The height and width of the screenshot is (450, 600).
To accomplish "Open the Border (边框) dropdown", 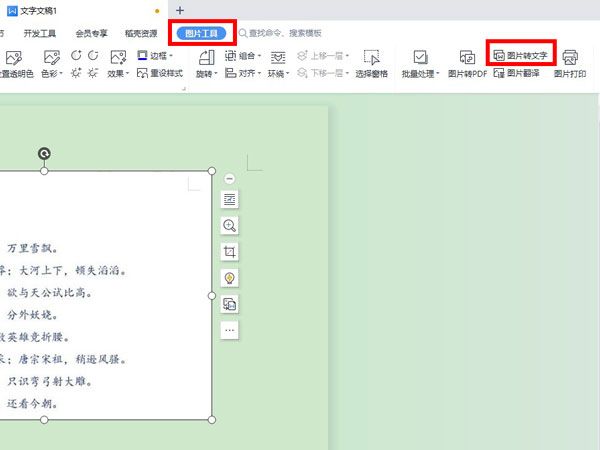I will tap(155, 56).
